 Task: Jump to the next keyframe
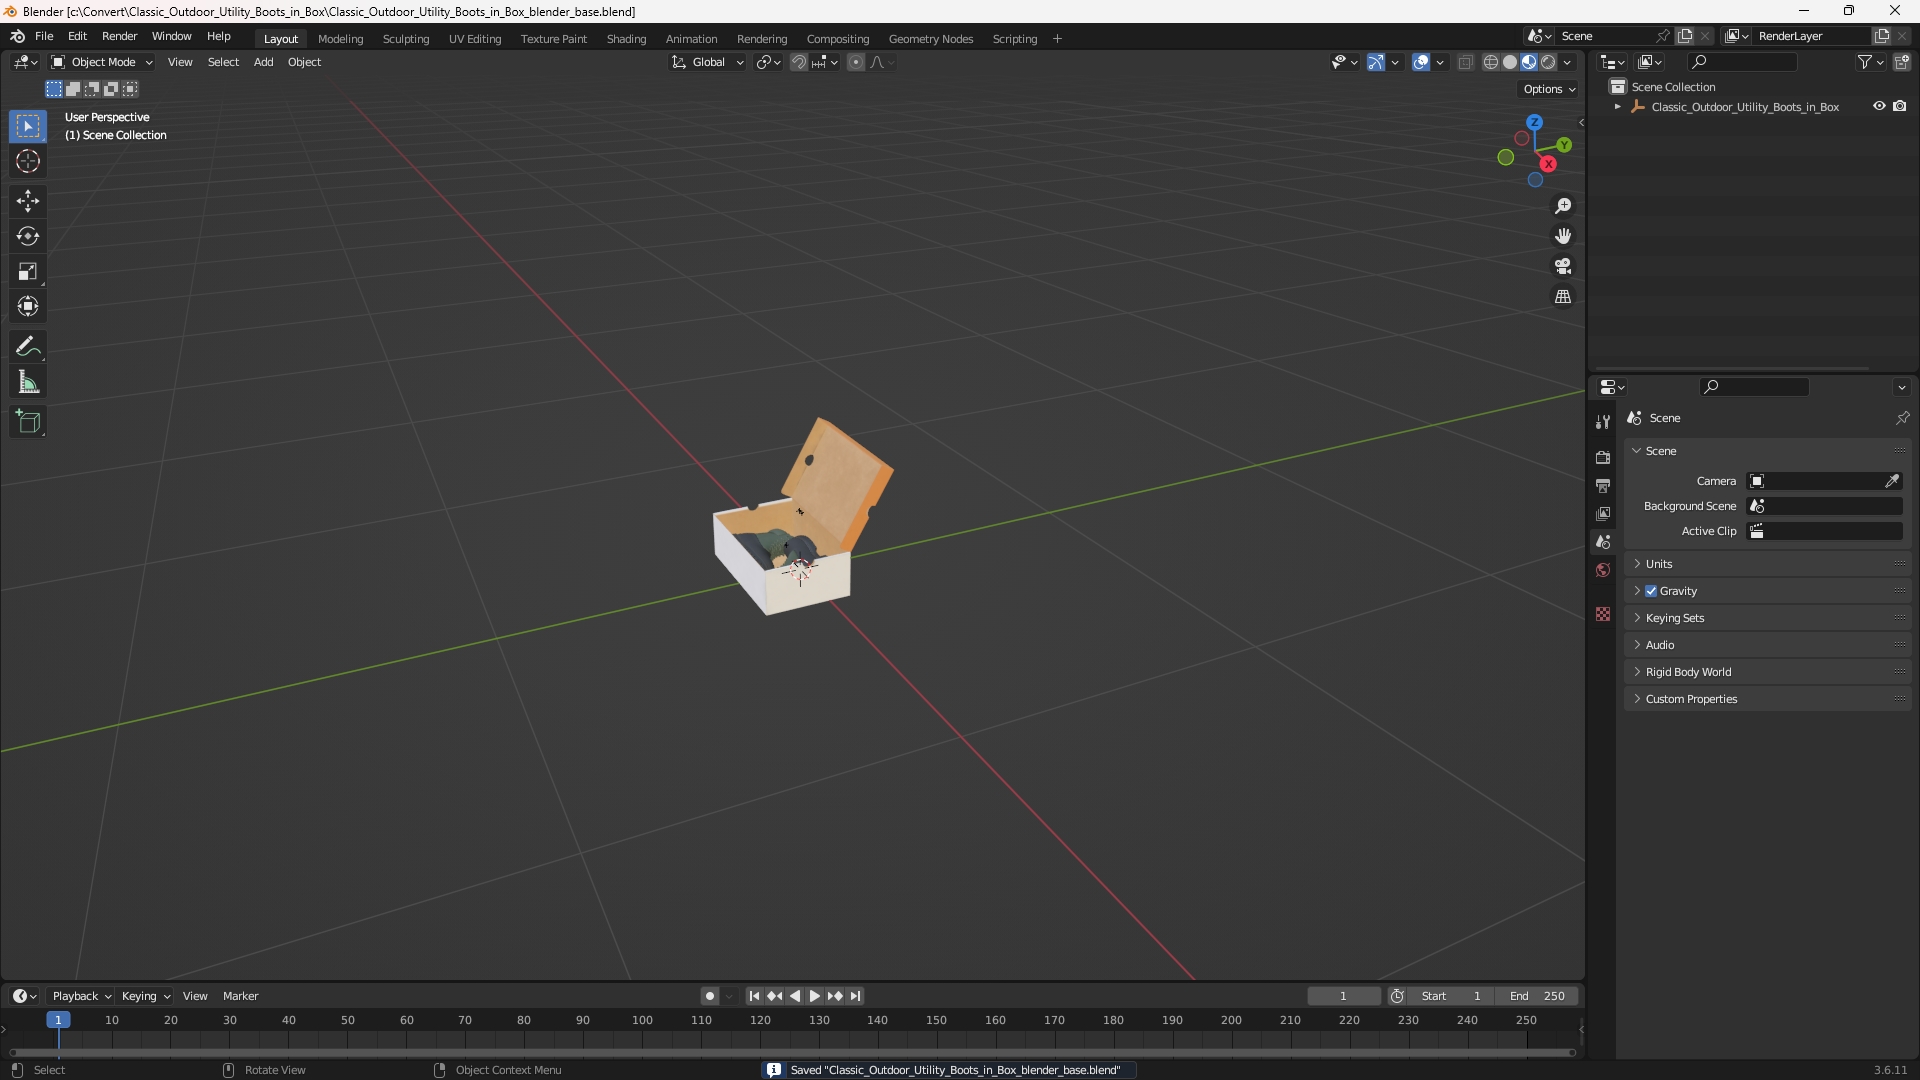(x=835, y=996)
